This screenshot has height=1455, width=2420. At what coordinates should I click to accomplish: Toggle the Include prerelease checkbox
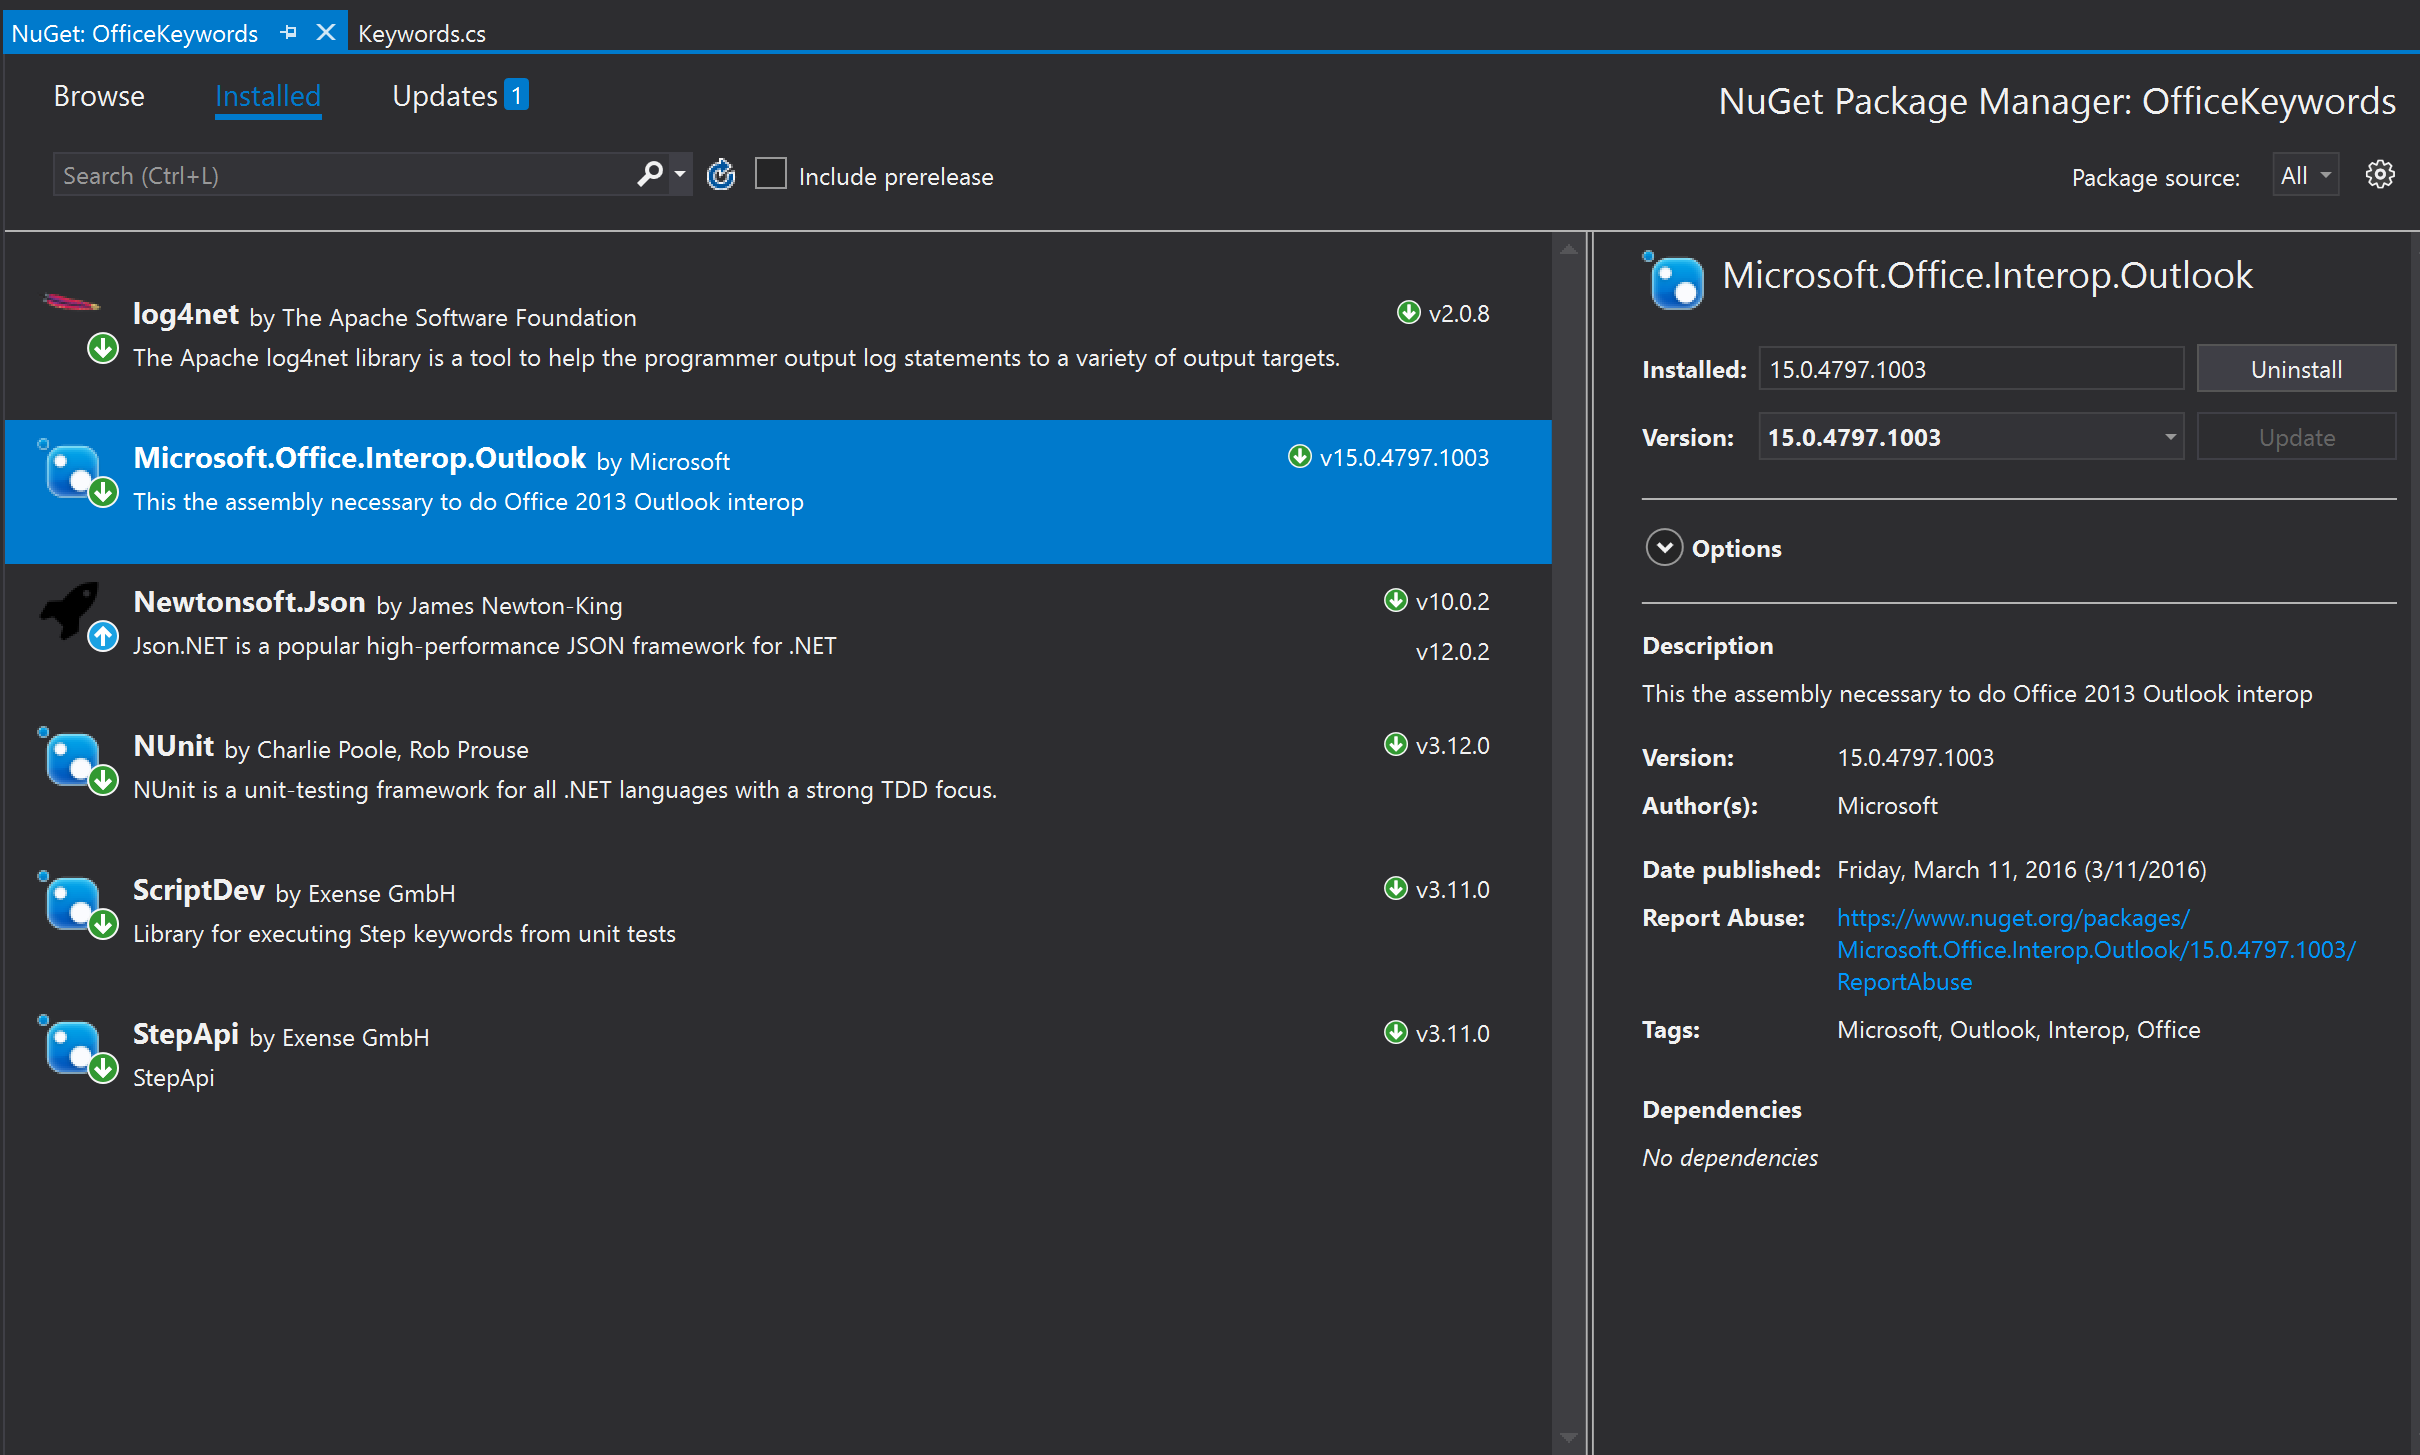[770, 174]
